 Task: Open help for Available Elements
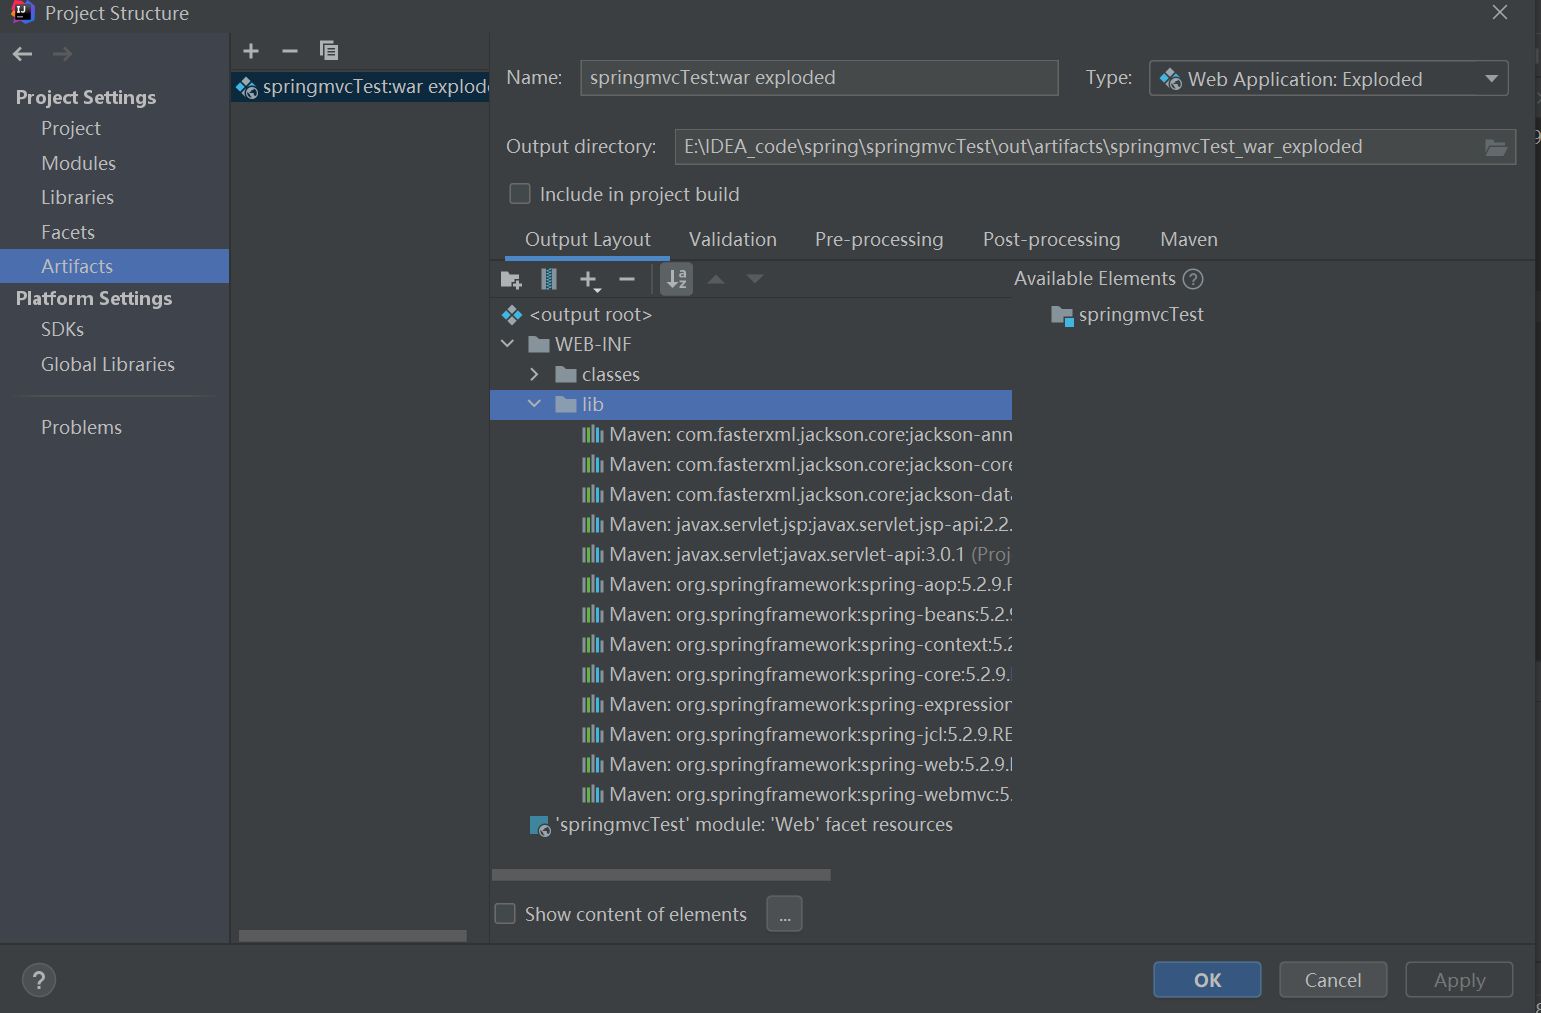pos(1193,279)
